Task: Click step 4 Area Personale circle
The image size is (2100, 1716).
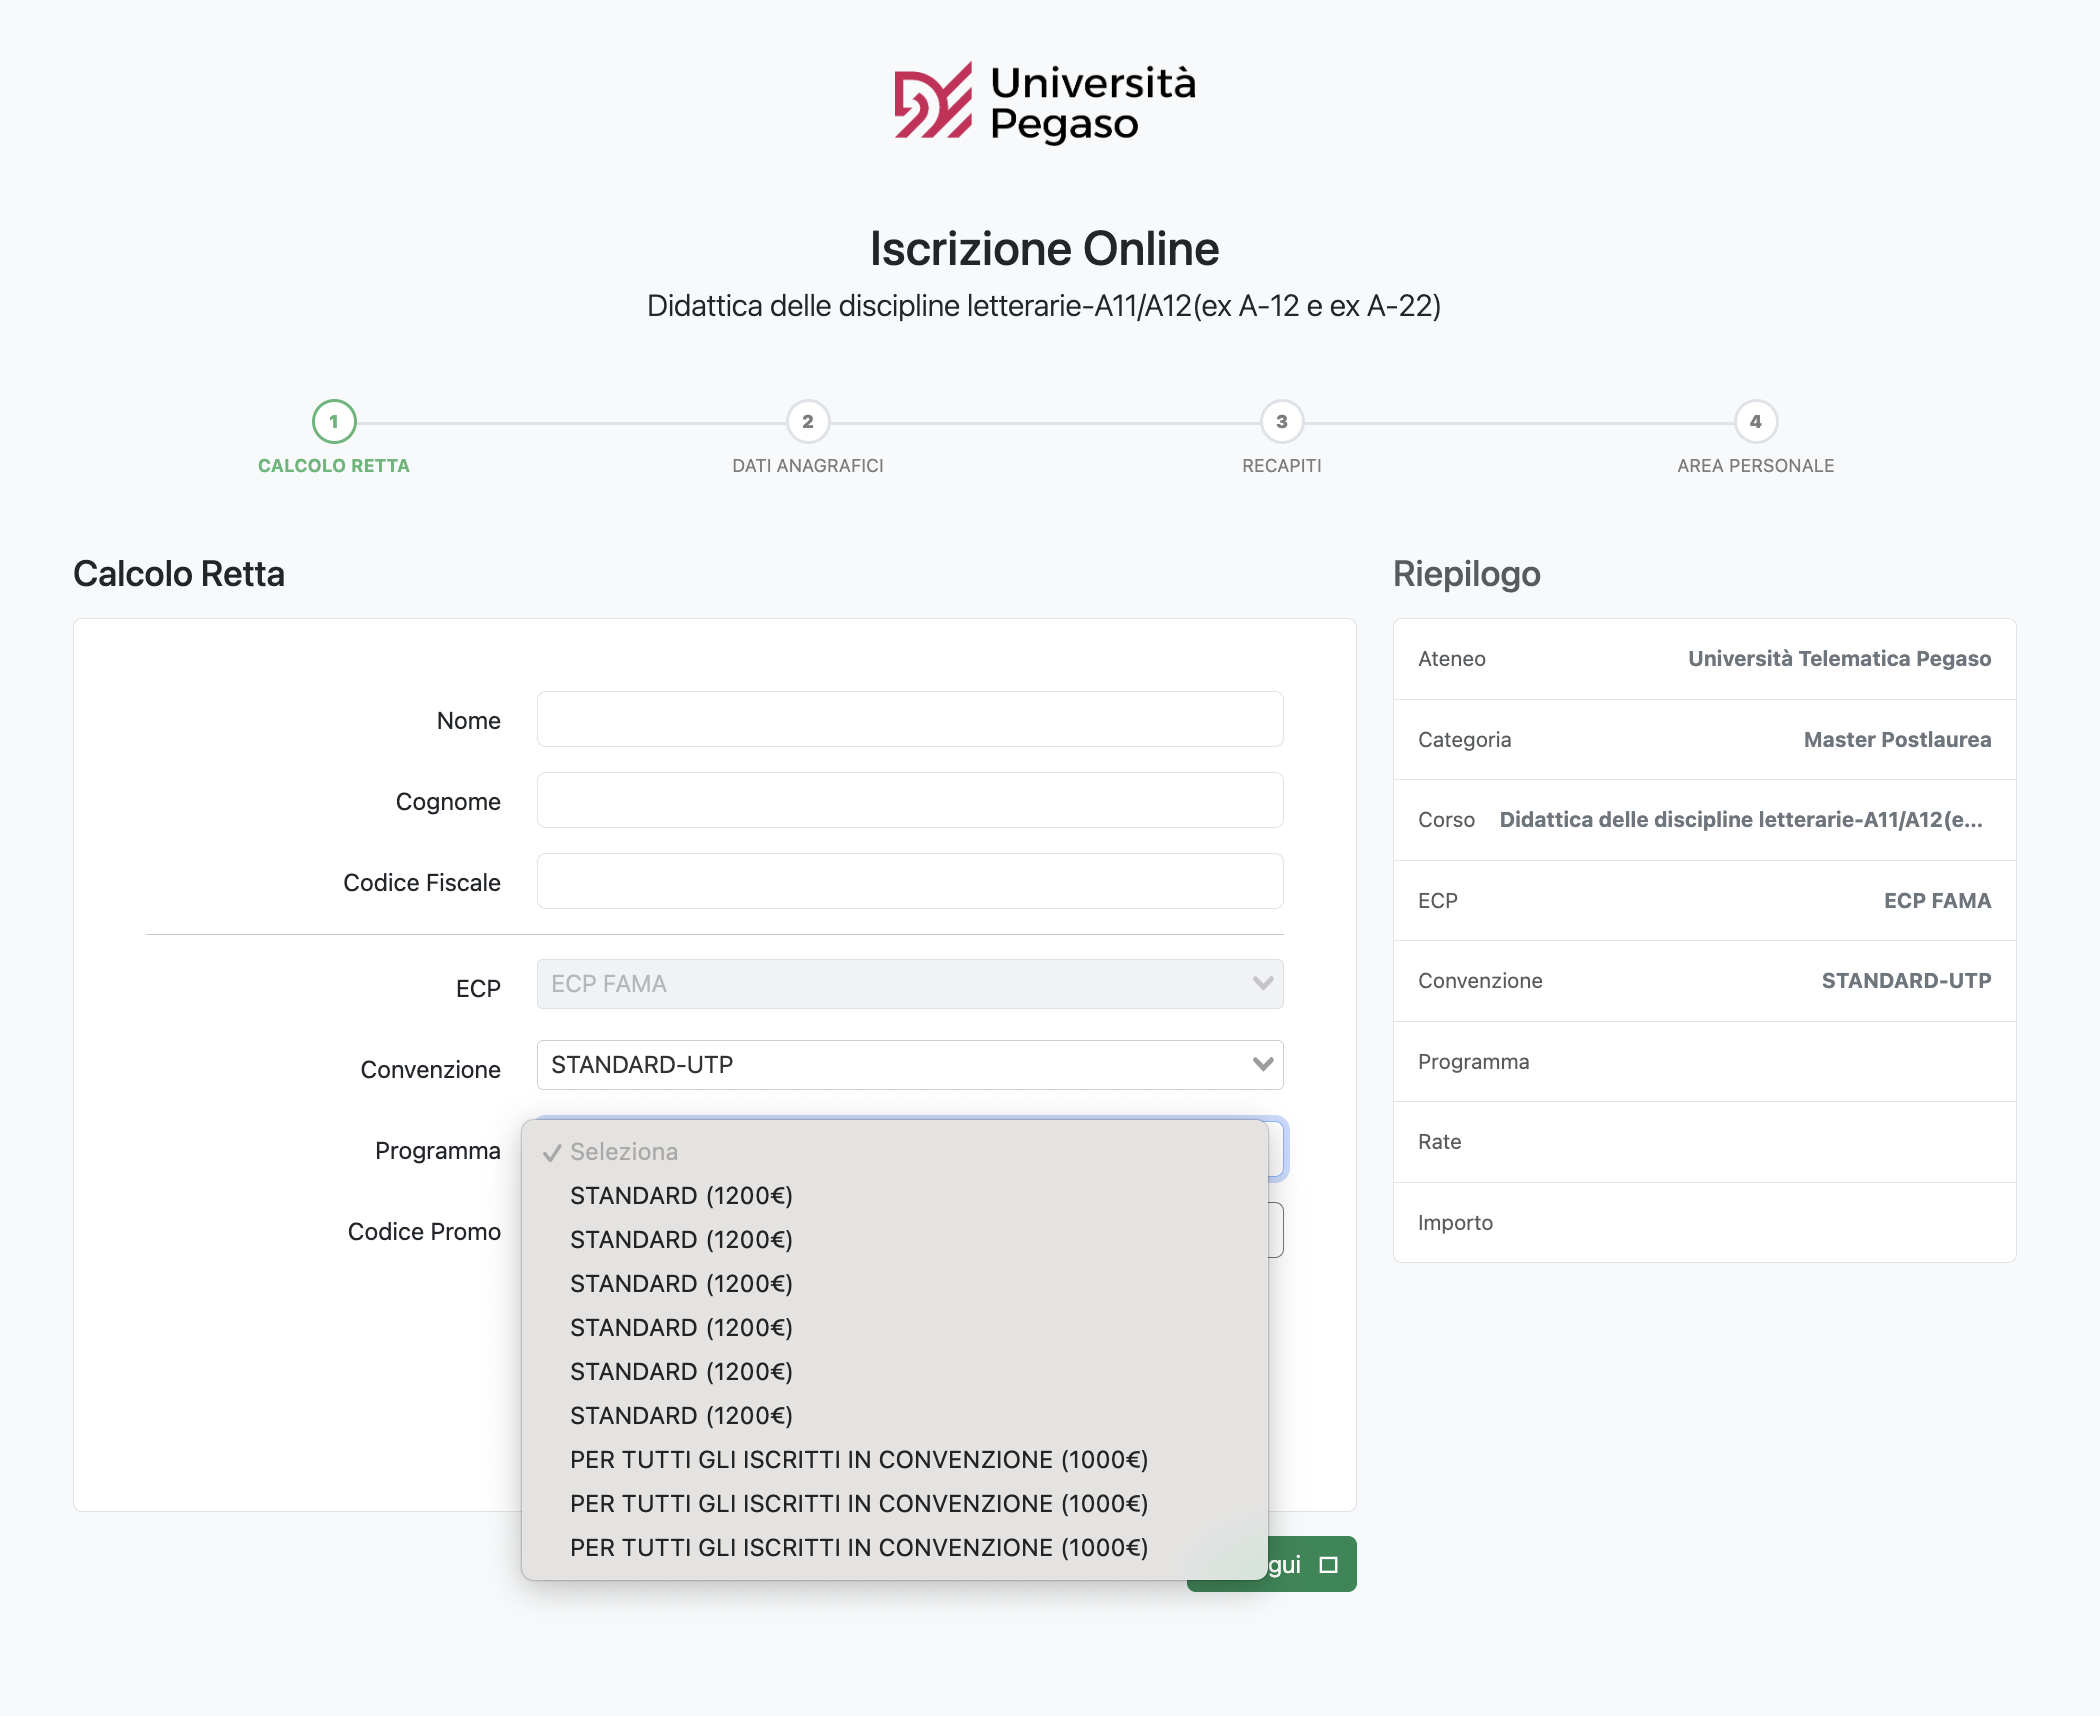Action: click(1755, 422)
